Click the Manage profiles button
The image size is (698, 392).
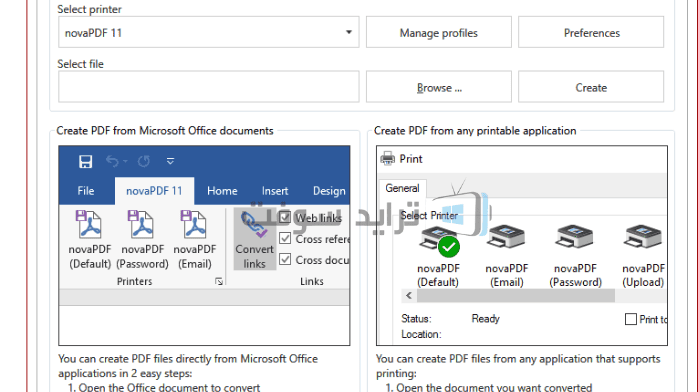click(x=438, y=32)
